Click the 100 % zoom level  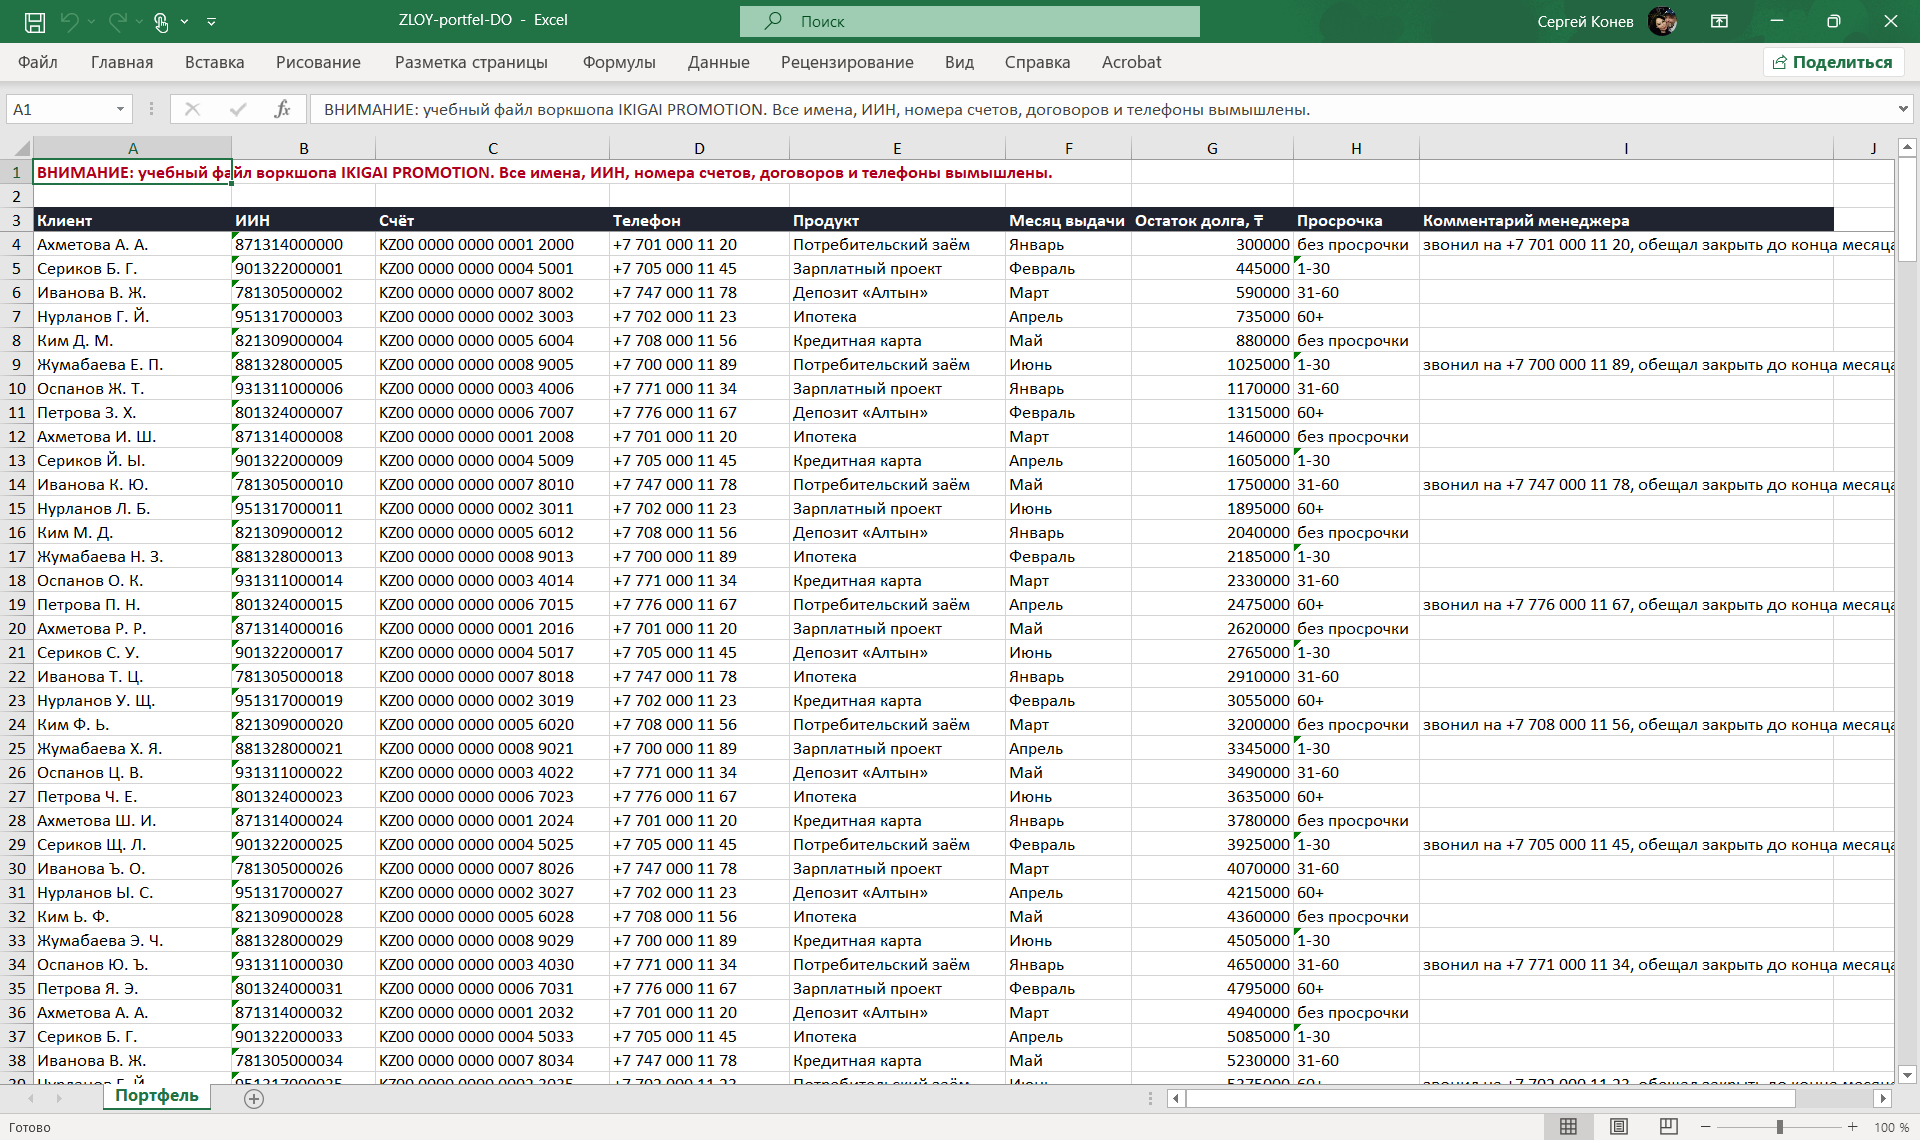tap(1892, 1127)
